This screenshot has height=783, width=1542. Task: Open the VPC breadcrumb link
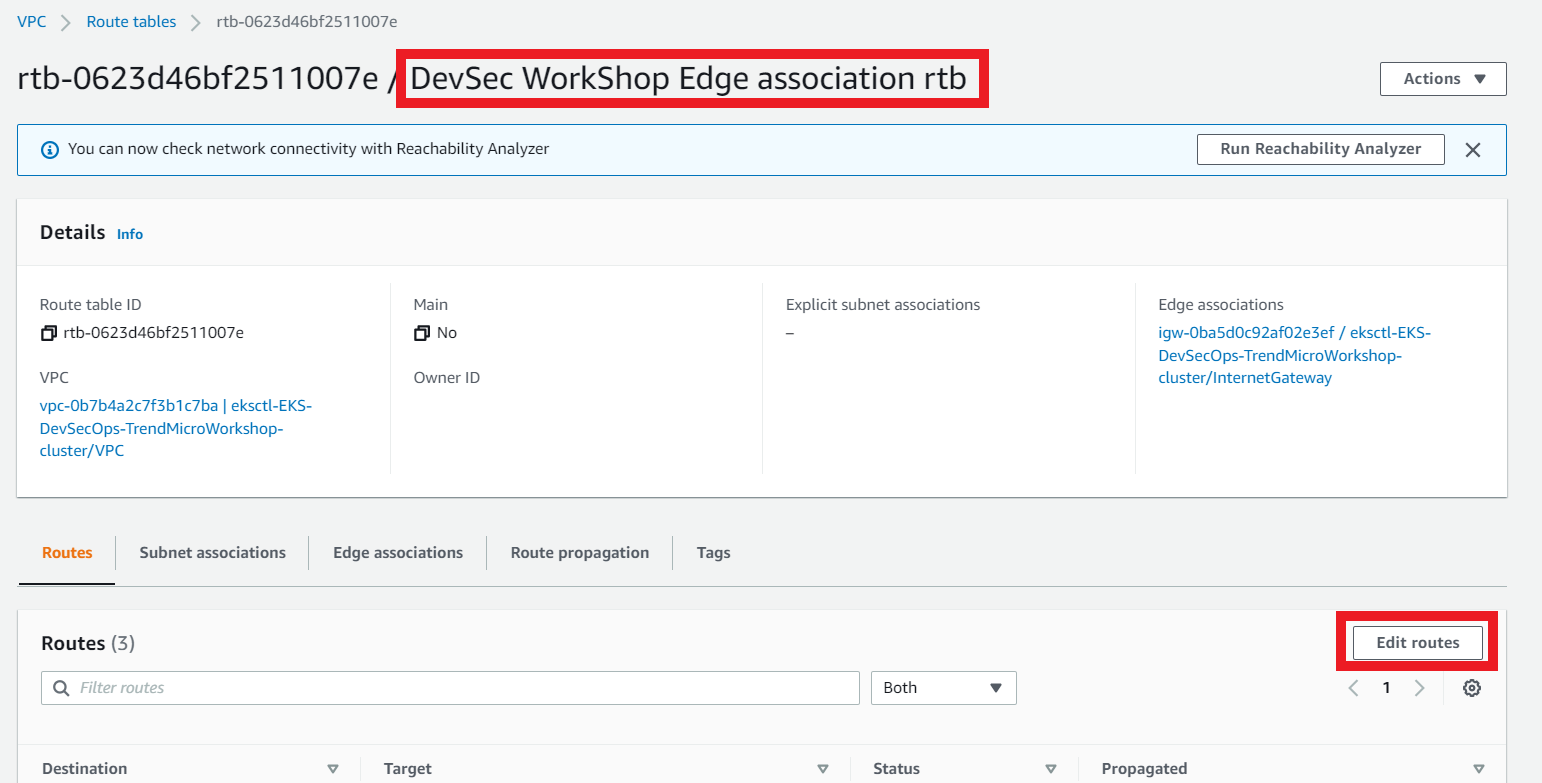coord(32,21)
